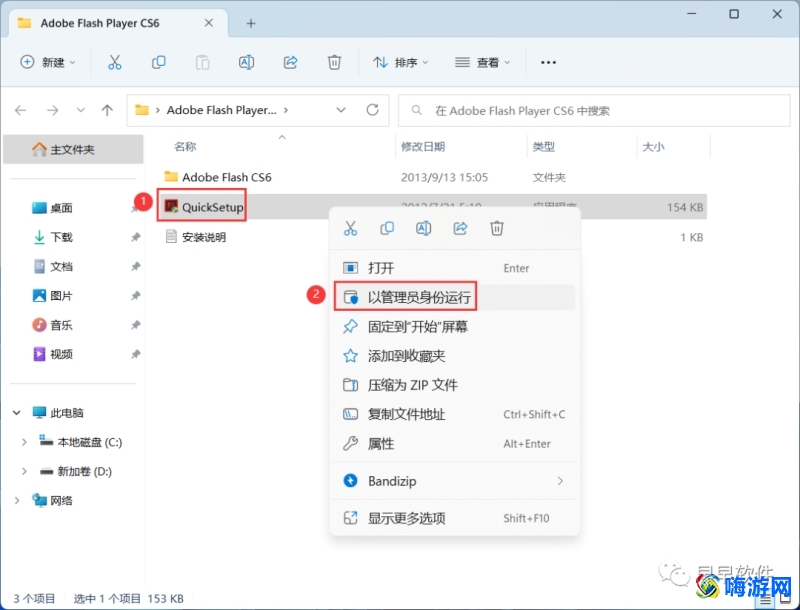Image resolution: width=800 pixels, height=610 pixels.
Task: Rename using the context menu rename icon
Action: [423, 228]
